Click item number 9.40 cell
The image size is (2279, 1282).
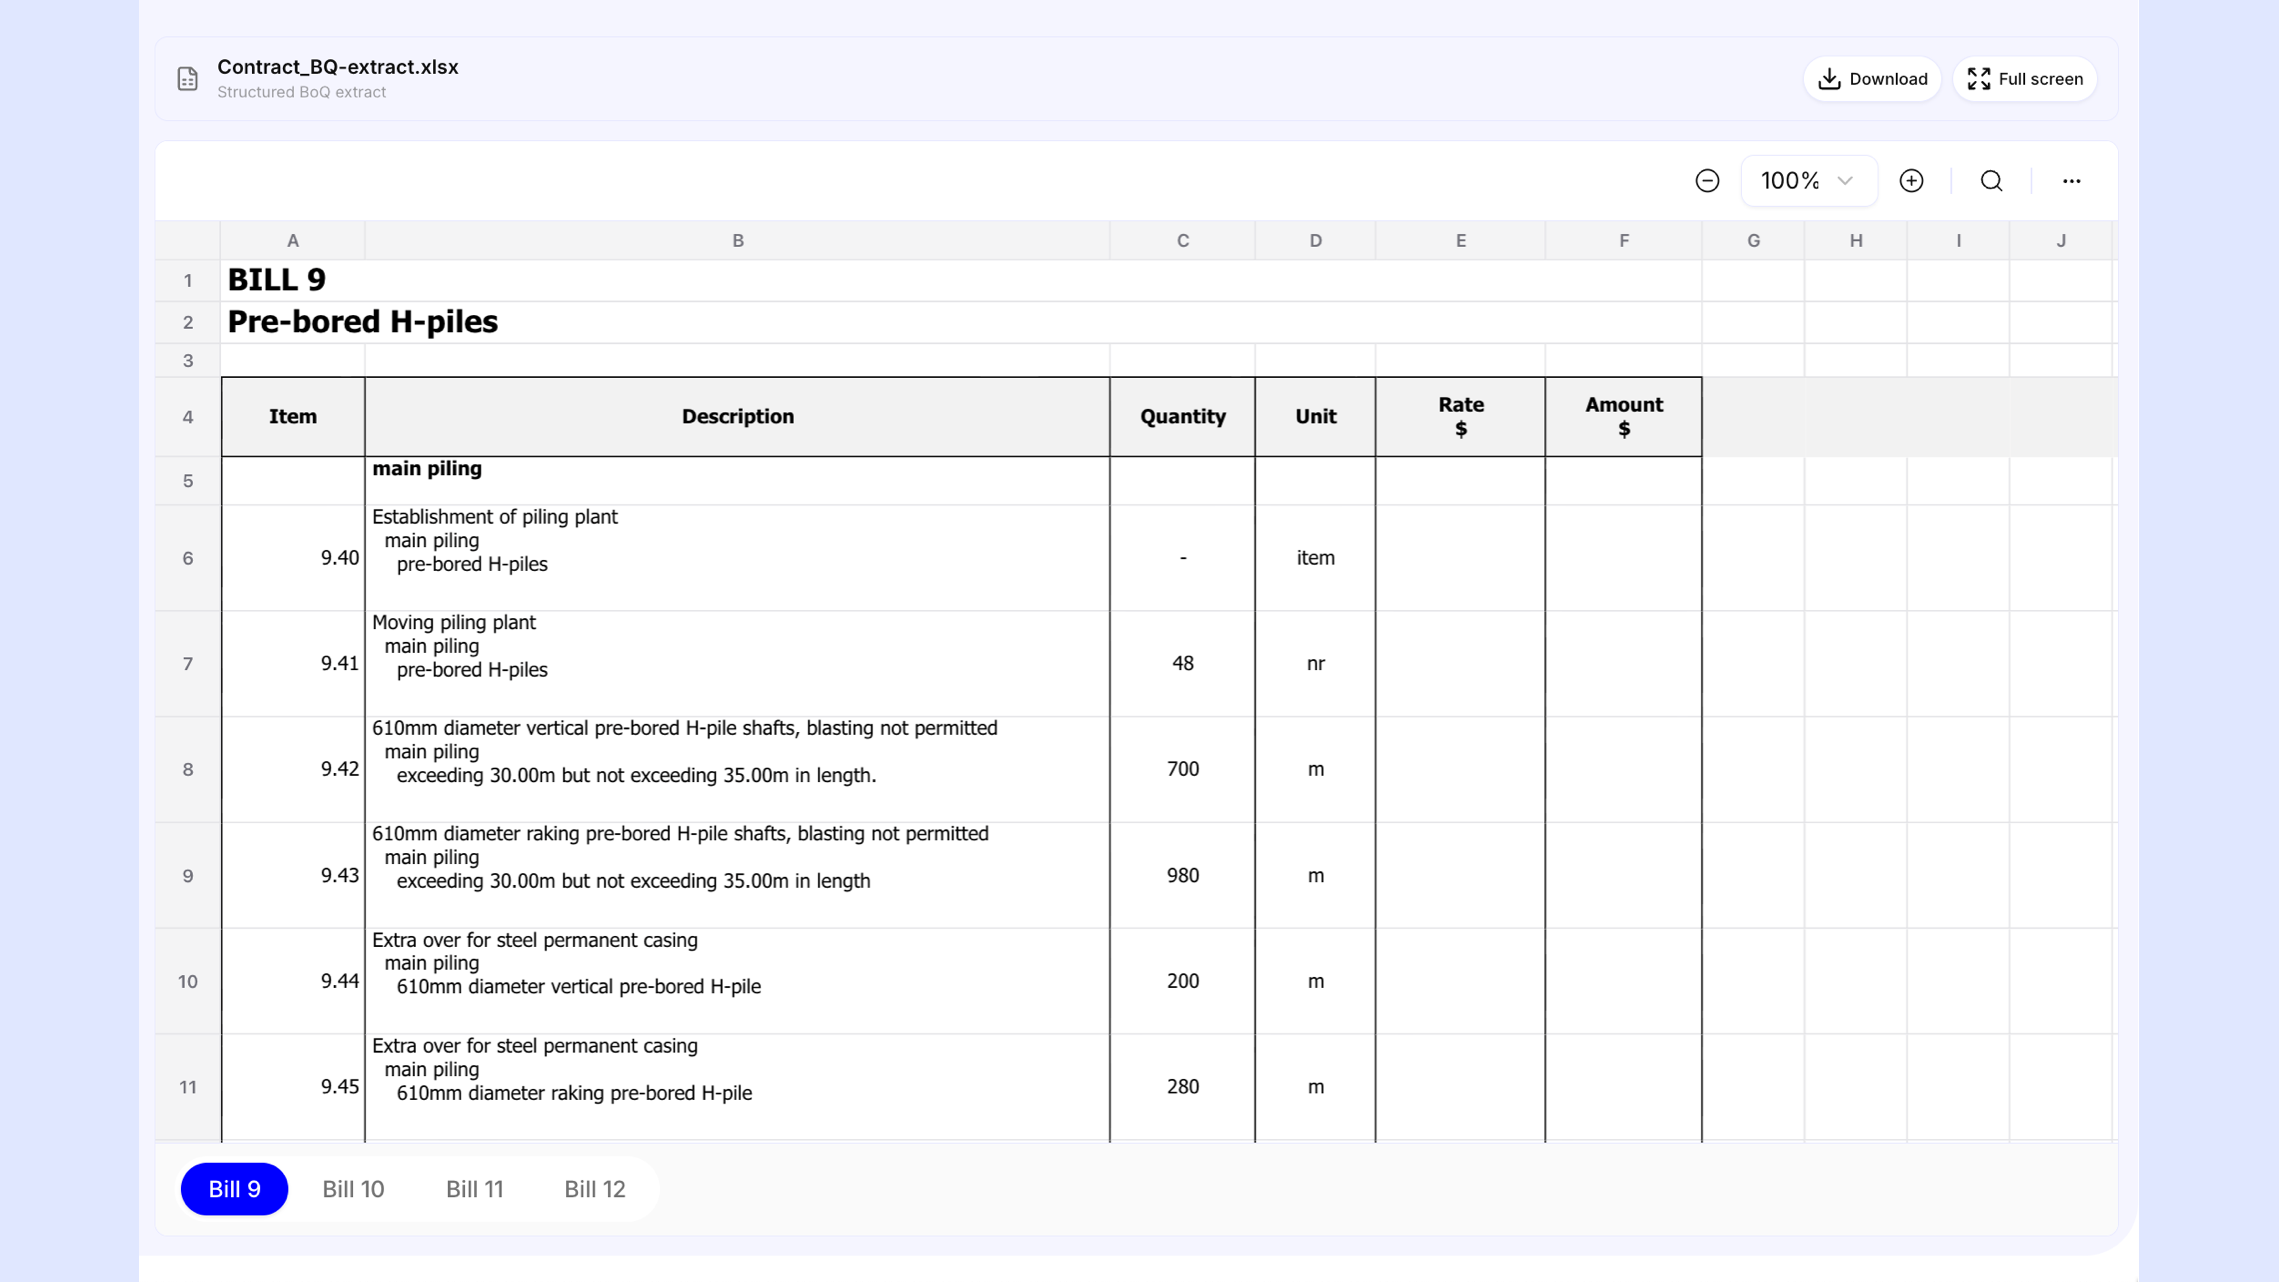[293, 558]
